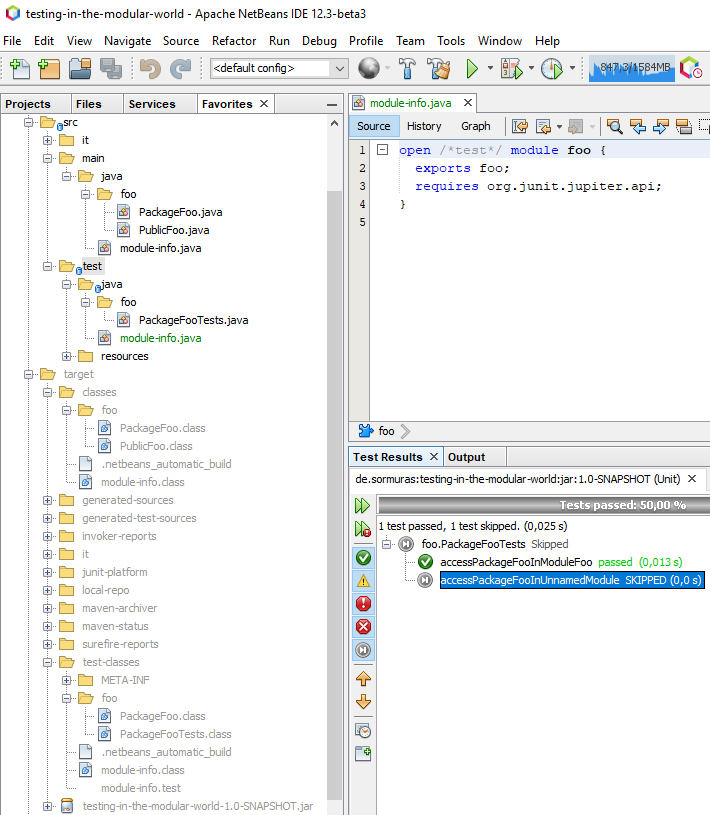Toggle Show Failed tests filter
This screenshot has height=815, width=710.
pos(363,603)
